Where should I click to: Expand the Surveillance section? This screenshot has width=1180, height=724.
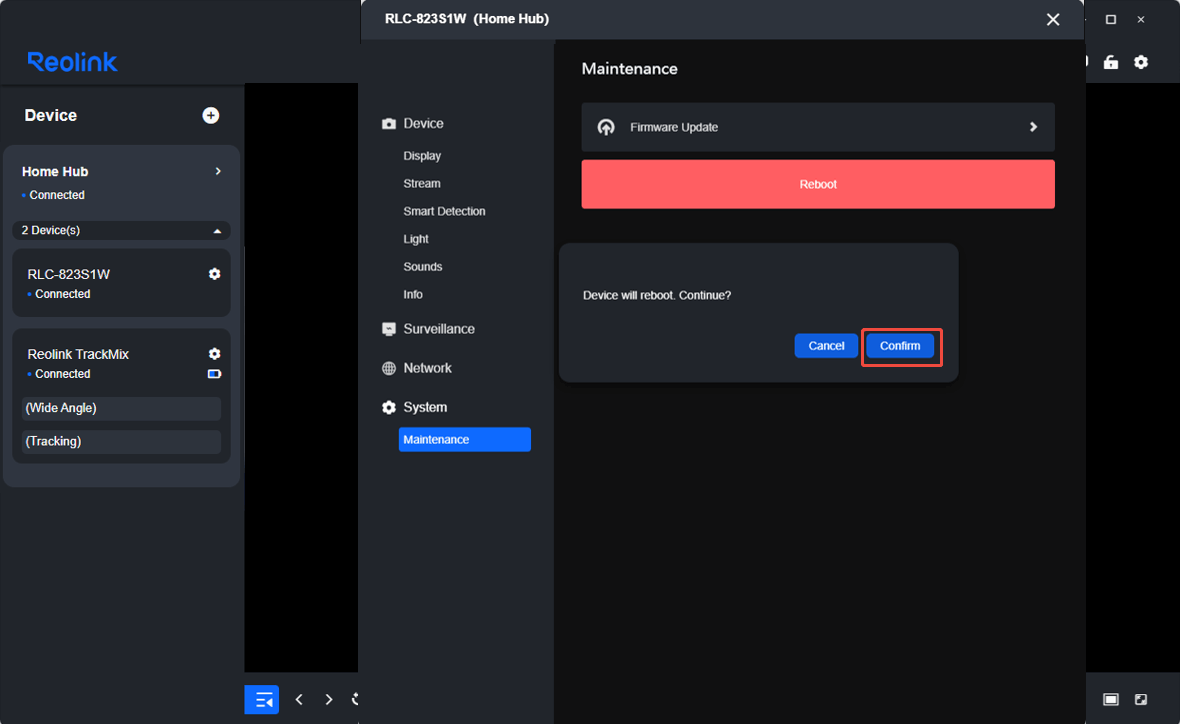439,329
